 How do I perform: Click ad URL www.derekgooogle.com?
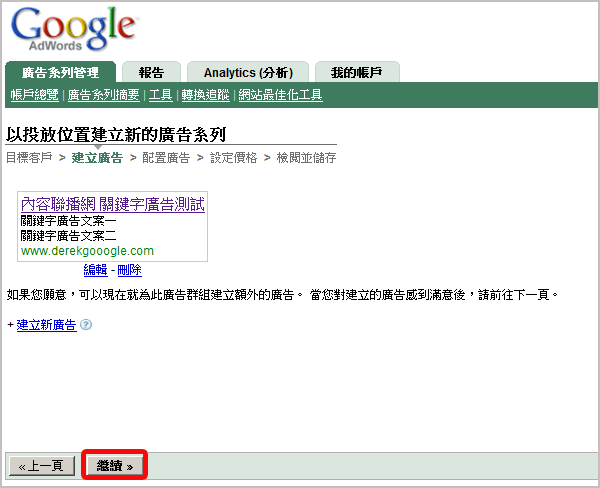click(87, 251)
